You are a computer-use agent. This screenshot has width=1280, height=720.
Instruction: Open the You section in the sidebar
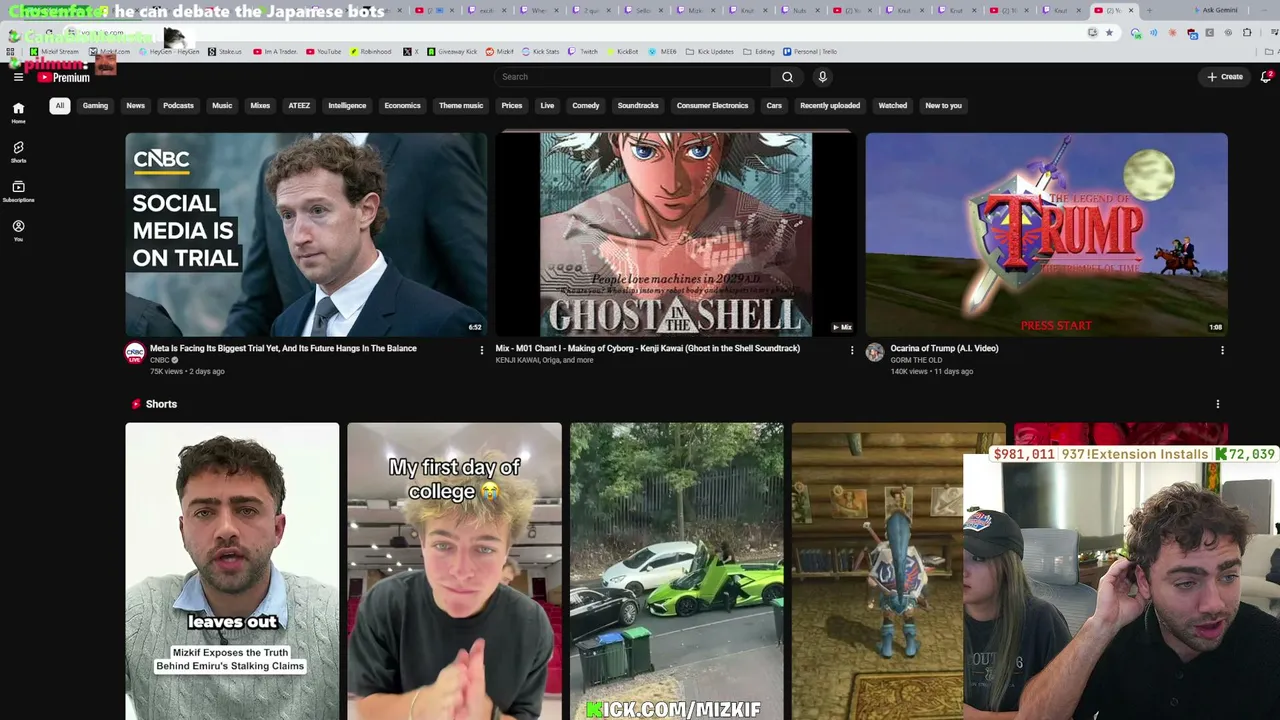pyautogui.click(x=18, y=231)
